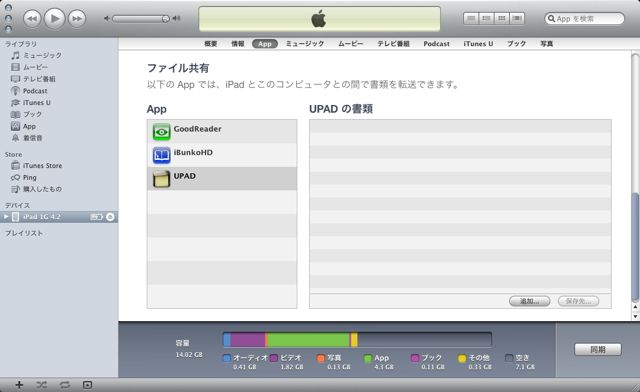
Task: Click the GoodReader app icon
Action: coord(162,132)
